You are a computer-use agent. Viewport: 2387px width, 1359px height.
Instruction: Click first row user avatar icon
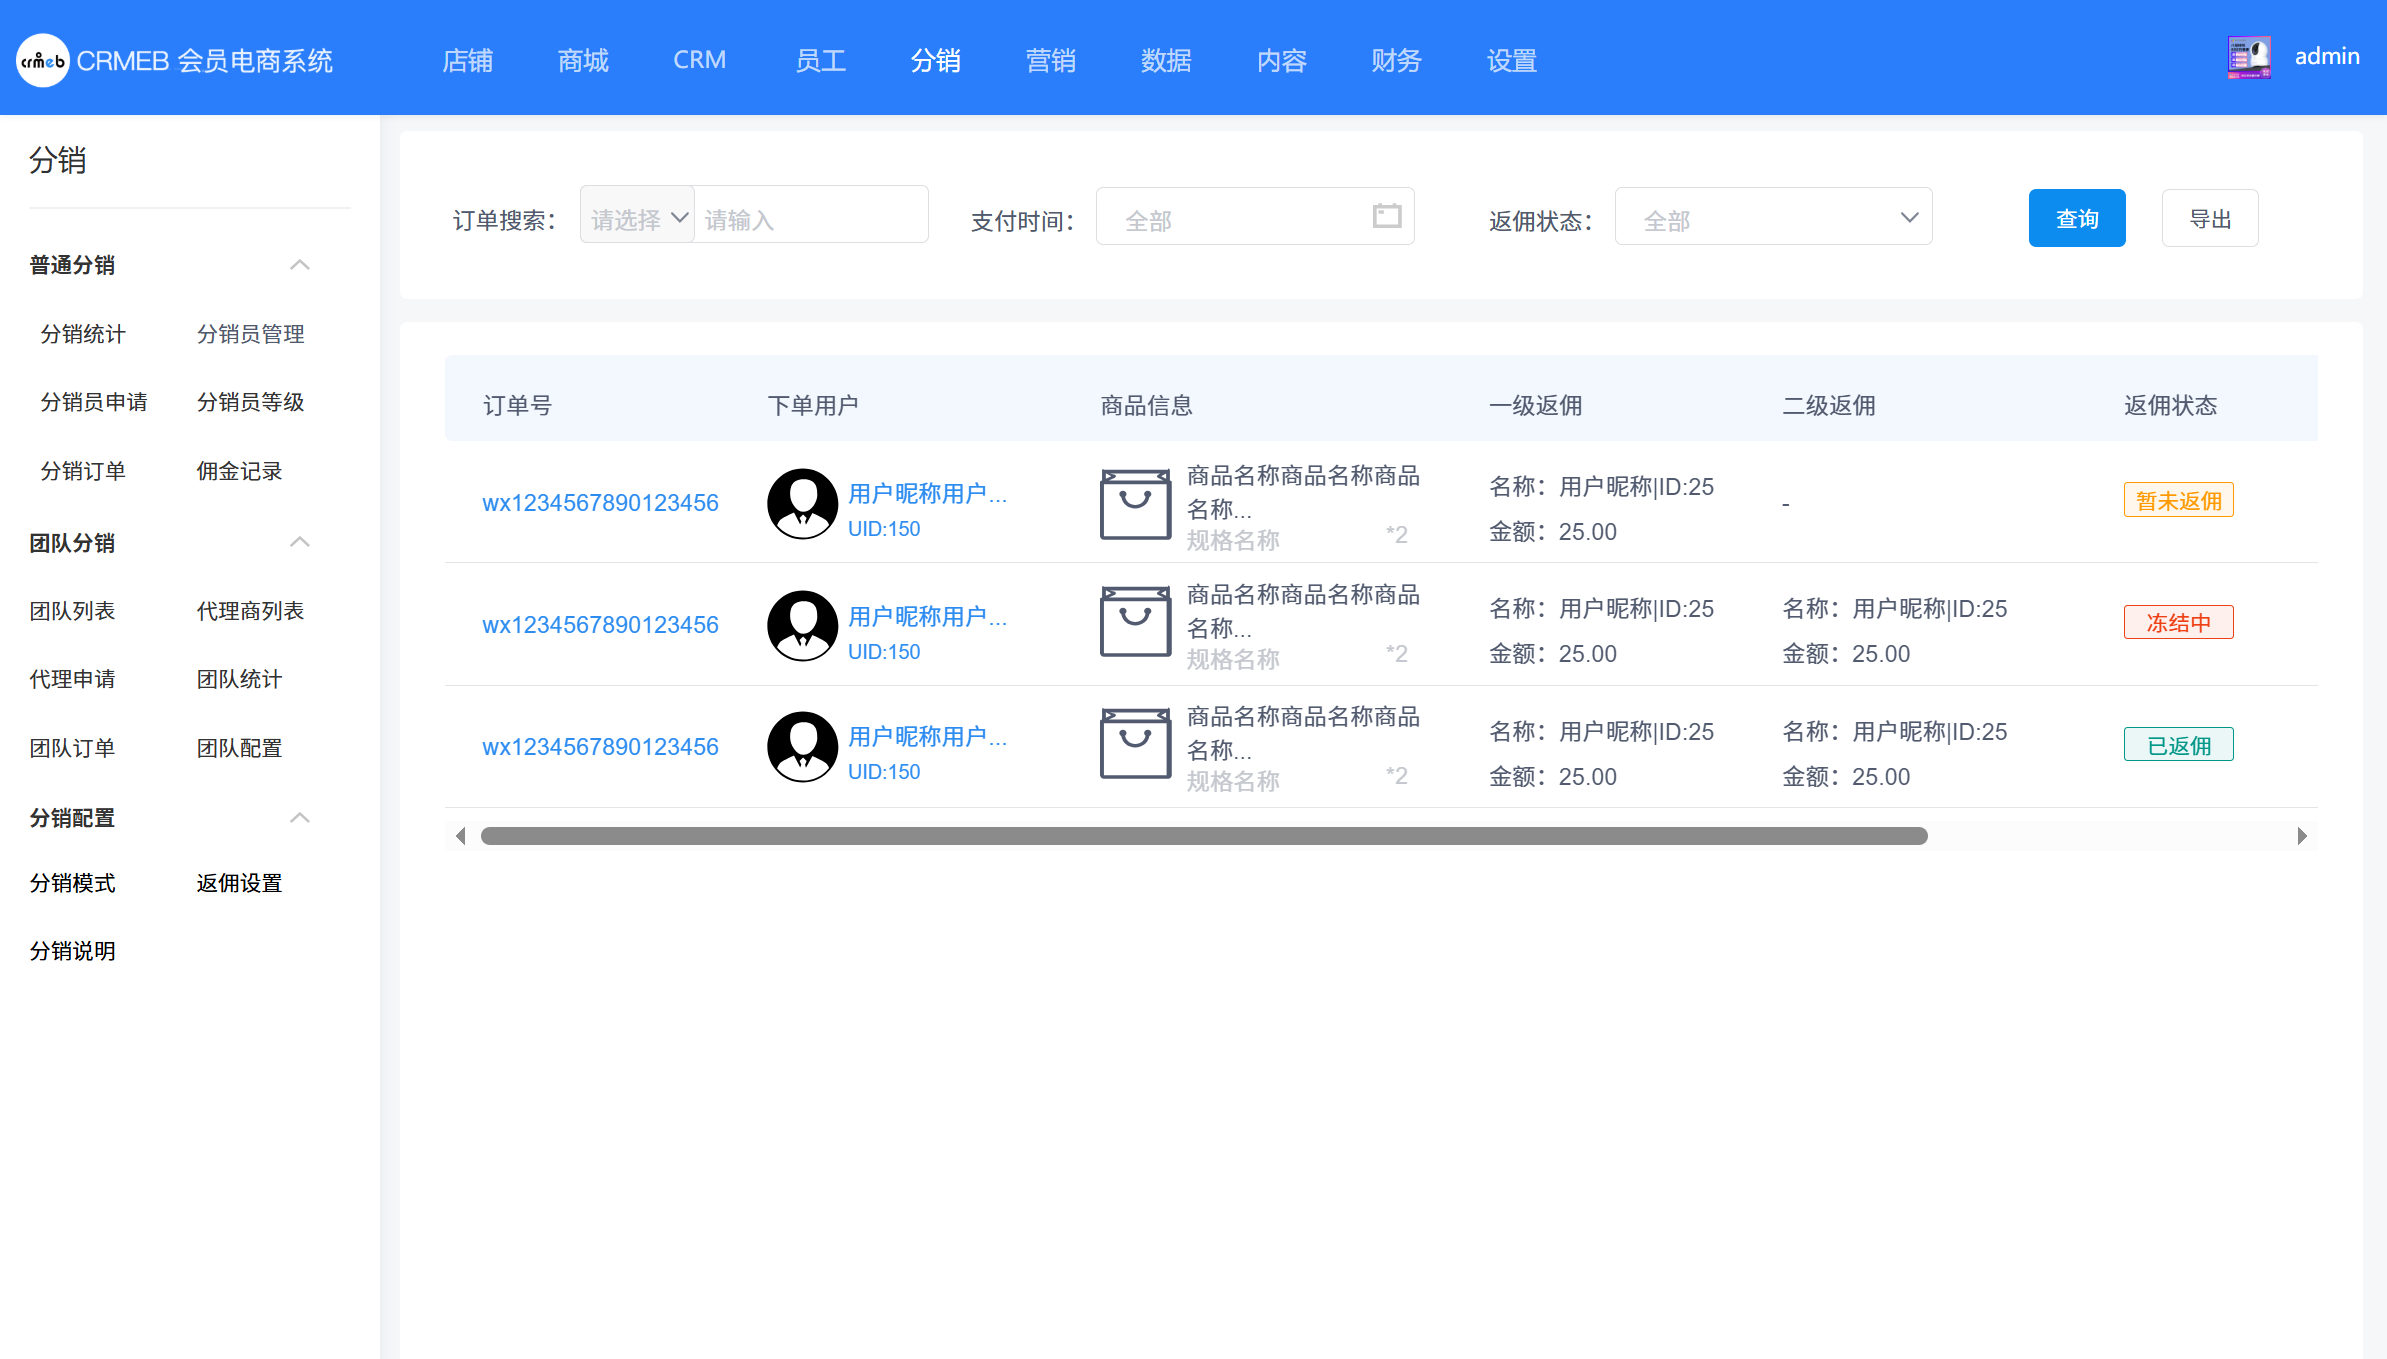802,503
